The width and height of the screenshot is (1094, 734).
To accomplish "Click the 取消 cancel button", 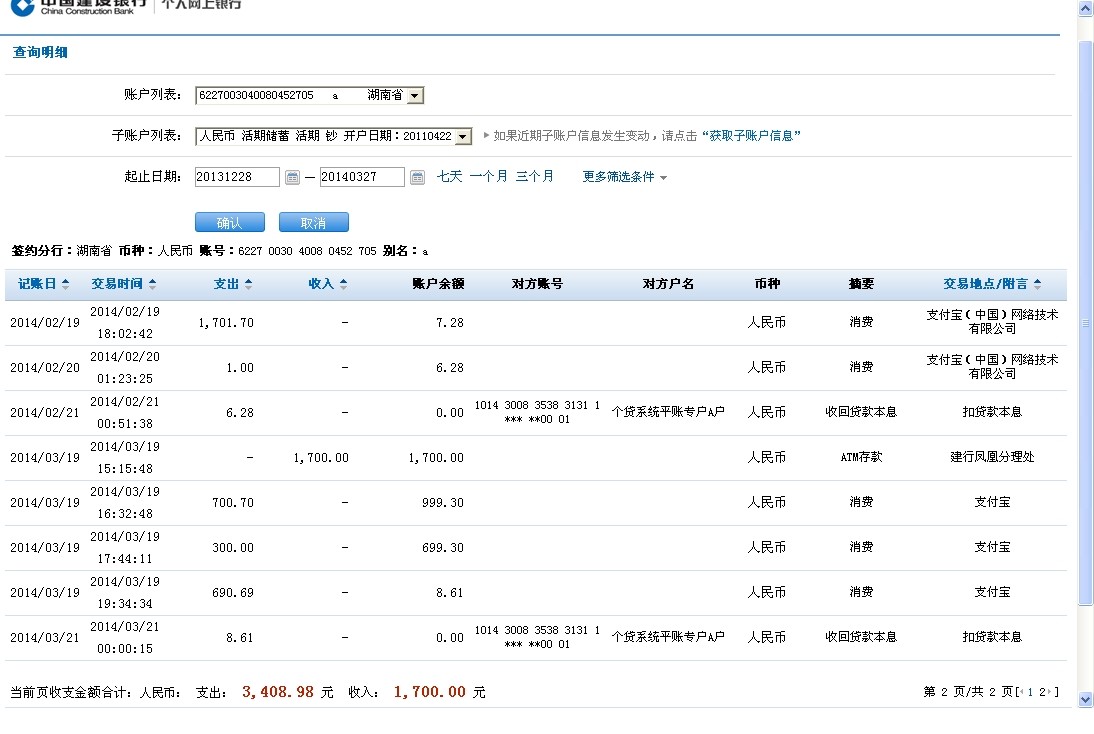I will (x=313, y=222).
